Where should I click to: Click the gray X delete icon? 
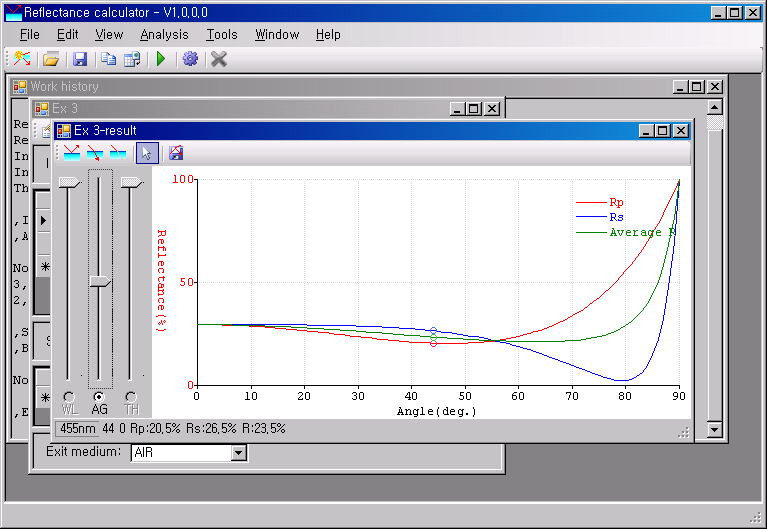[x=219, y=59]
